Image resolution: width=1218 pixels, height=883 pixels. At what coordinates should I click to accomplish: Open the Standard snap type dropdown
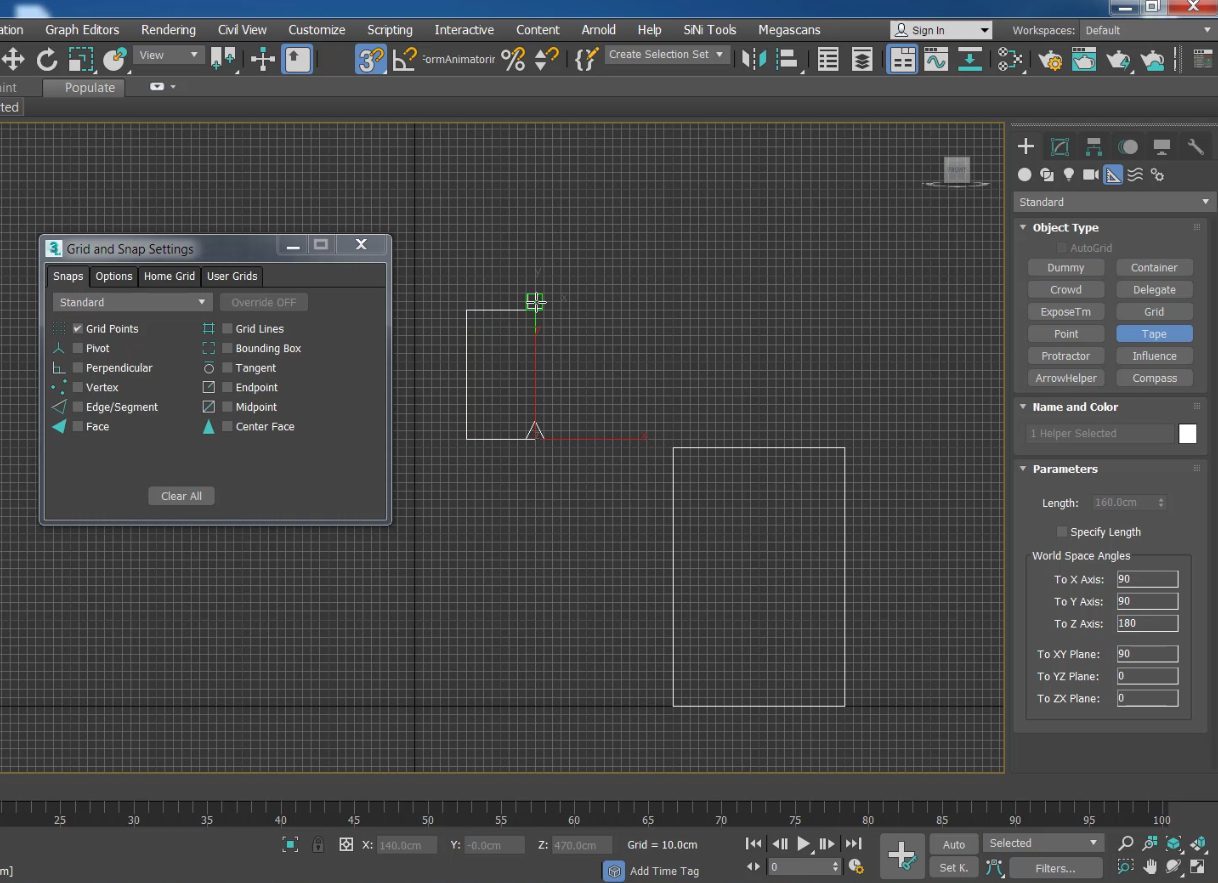point(132,302)
